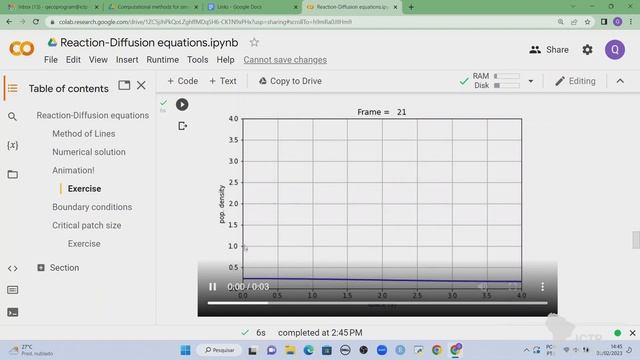Go to Animation! section

[73, 170]
